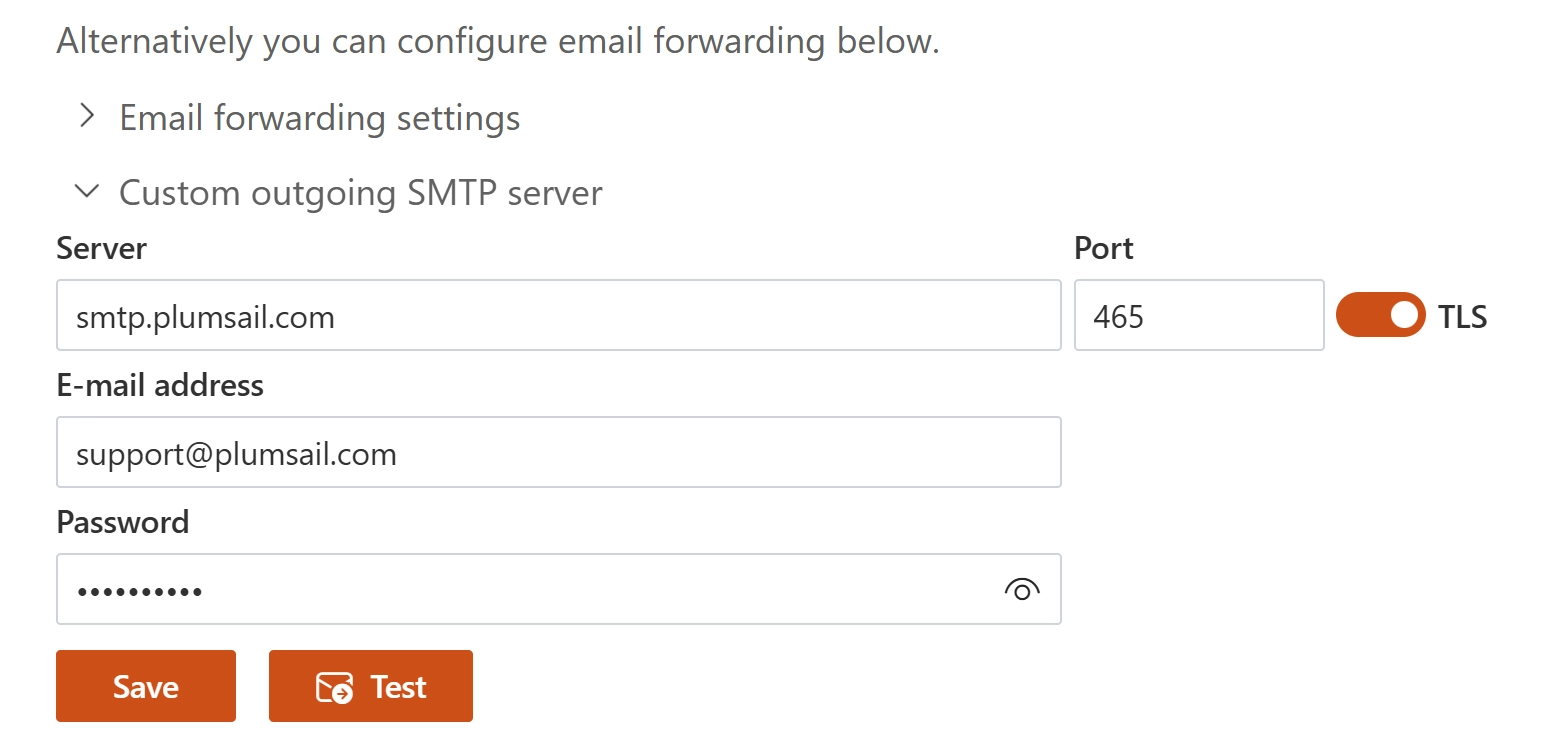Click the E-mail address label

(160, 385)
